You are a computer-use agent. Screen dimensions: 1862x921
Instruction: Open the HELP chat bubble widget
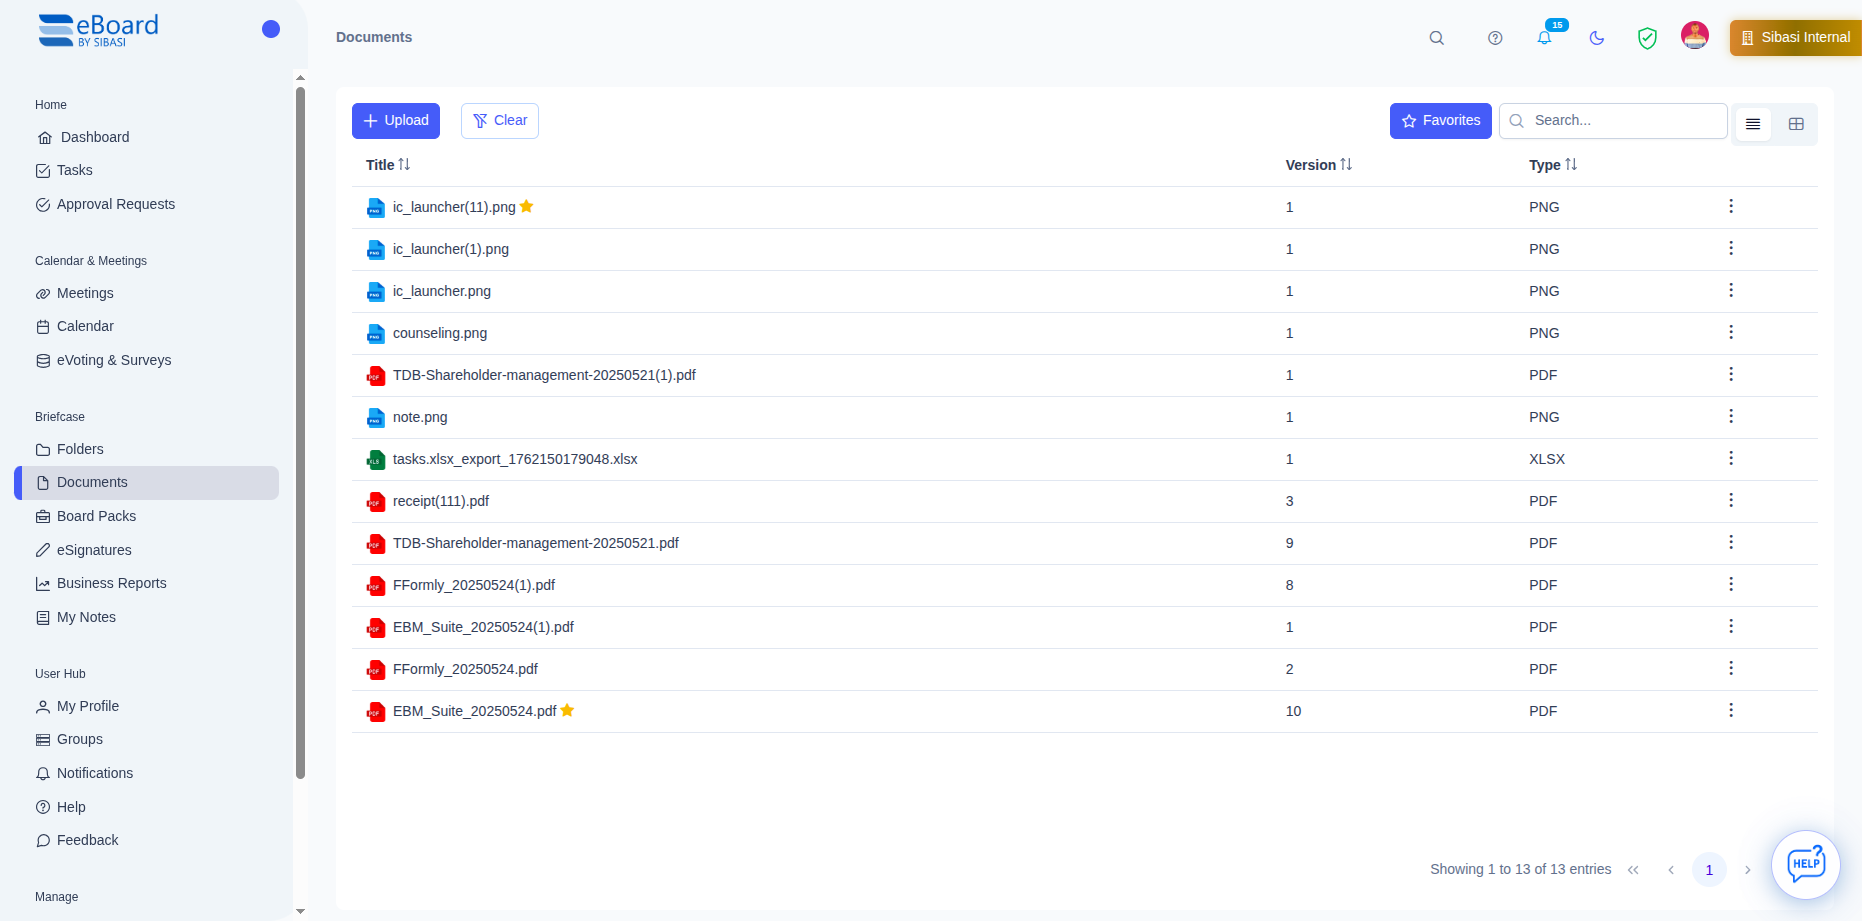point(1806,865)
